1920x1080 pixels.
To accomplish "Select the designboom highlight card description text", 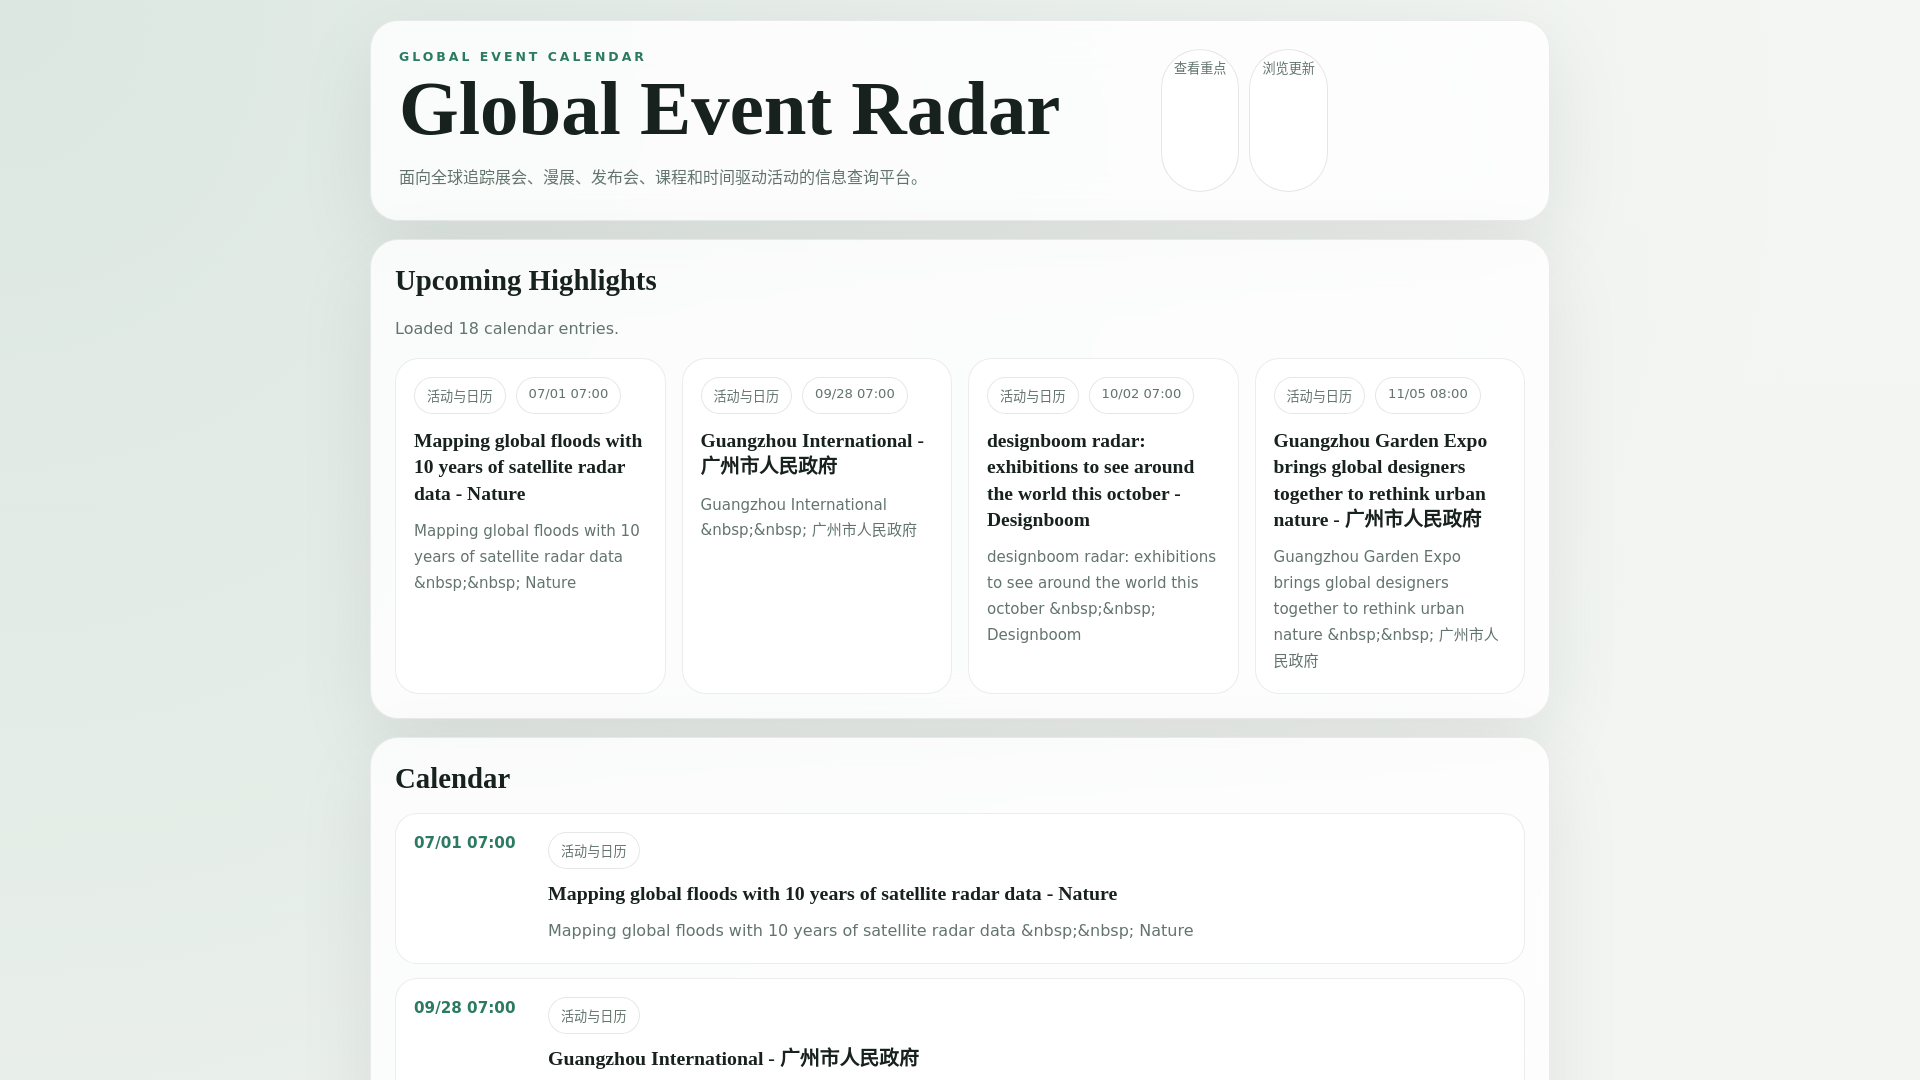I will 1102,596.
